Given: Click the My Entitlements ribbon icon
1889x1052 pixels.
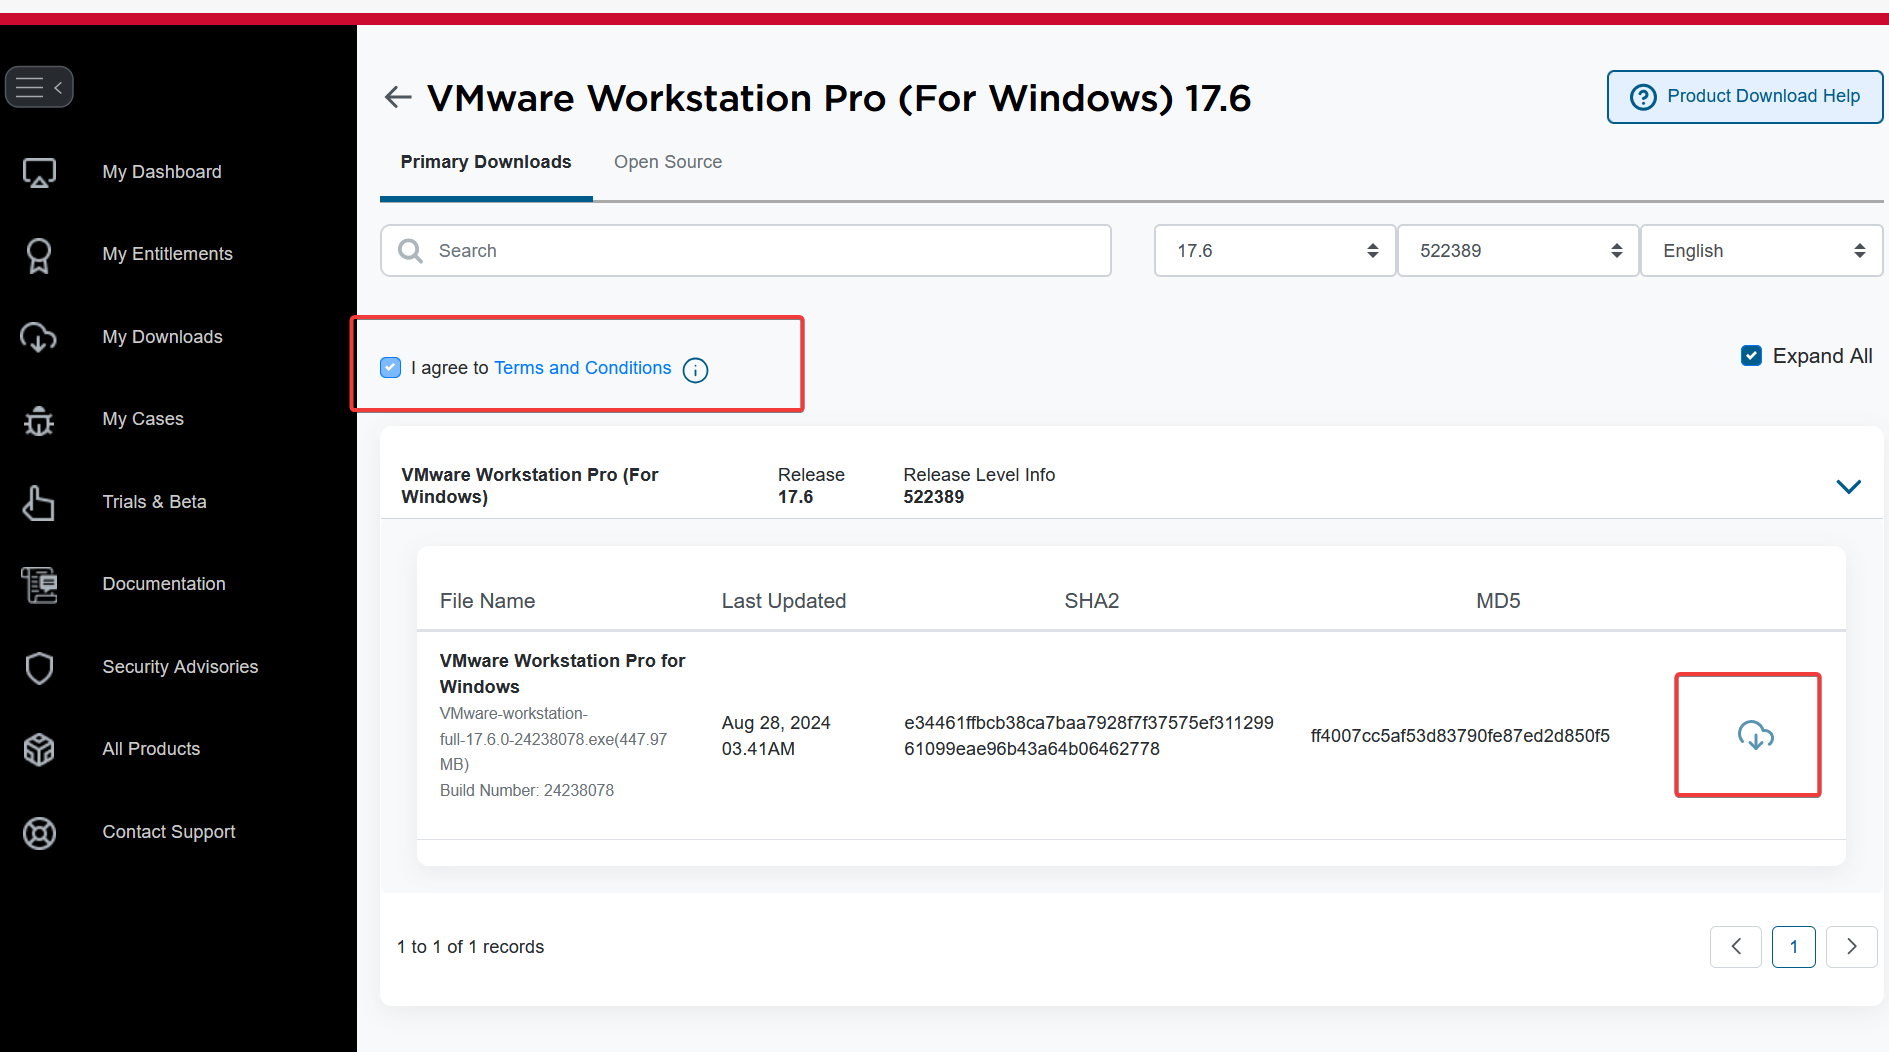Looking at the screenshot, I should tap(39, 255).
